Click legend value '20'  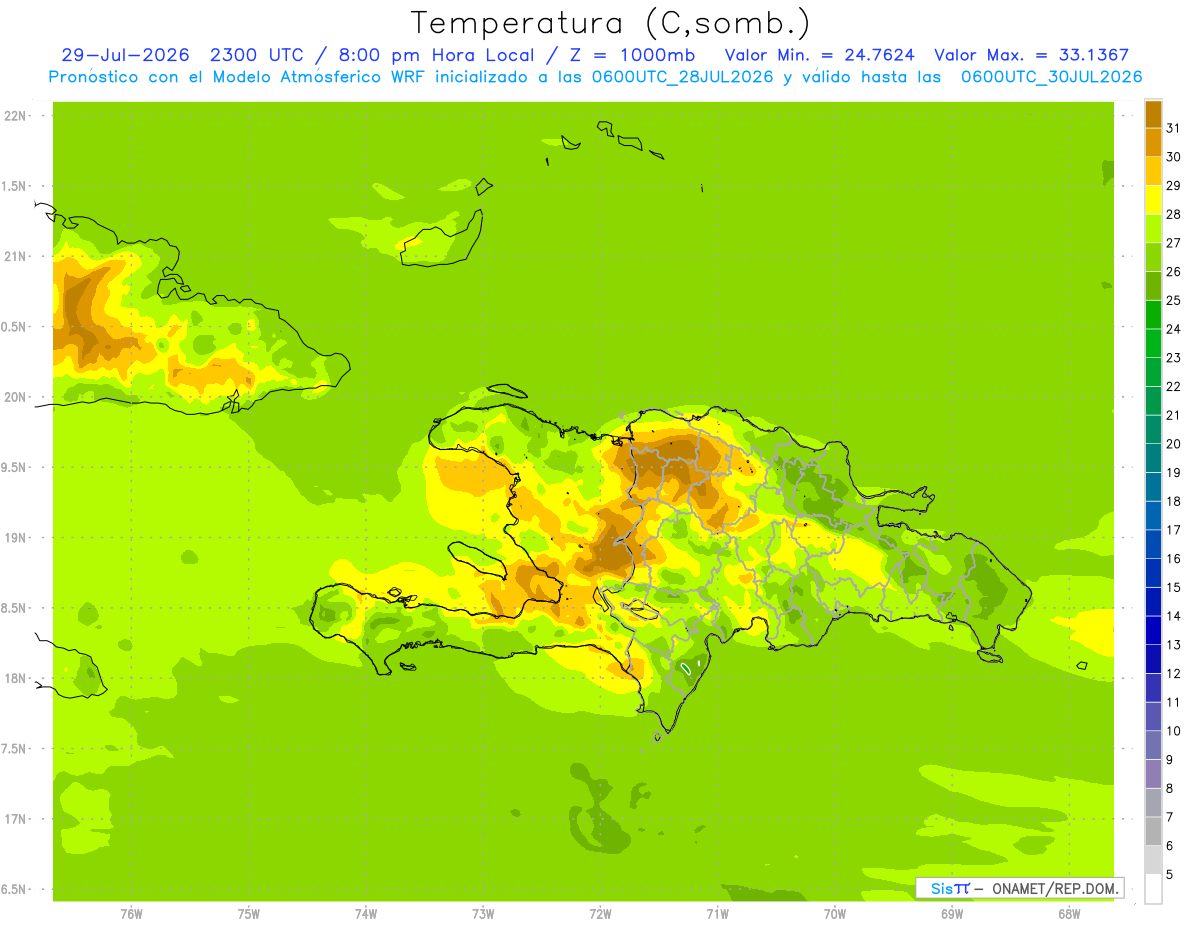click(1174, 444)
